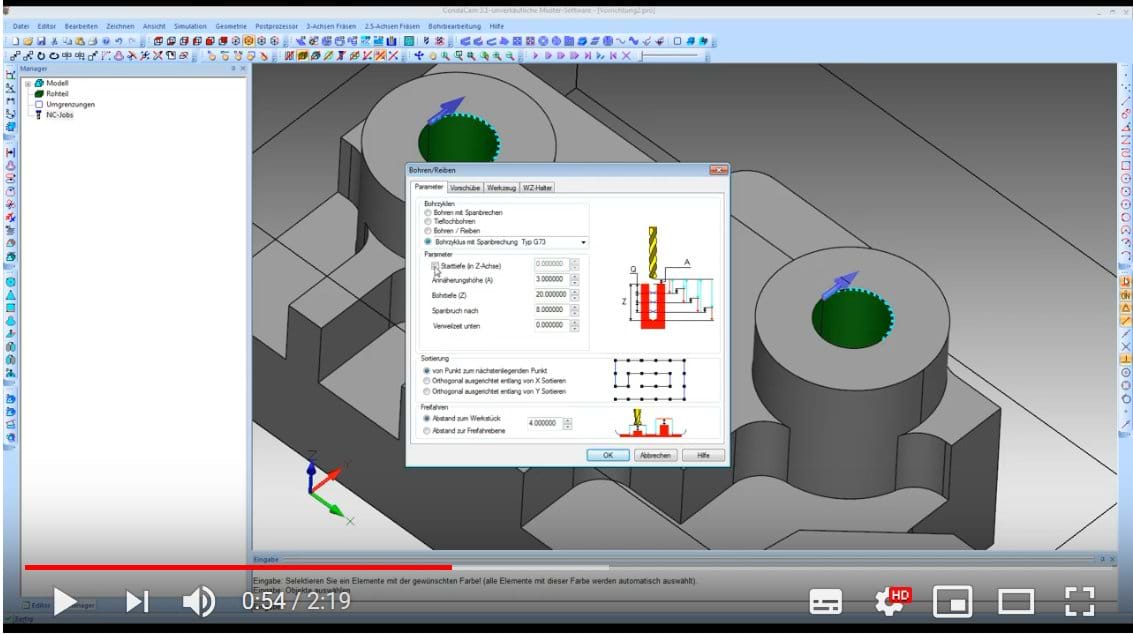Undo the last action in the toolbar

click(x=119, y=41)
